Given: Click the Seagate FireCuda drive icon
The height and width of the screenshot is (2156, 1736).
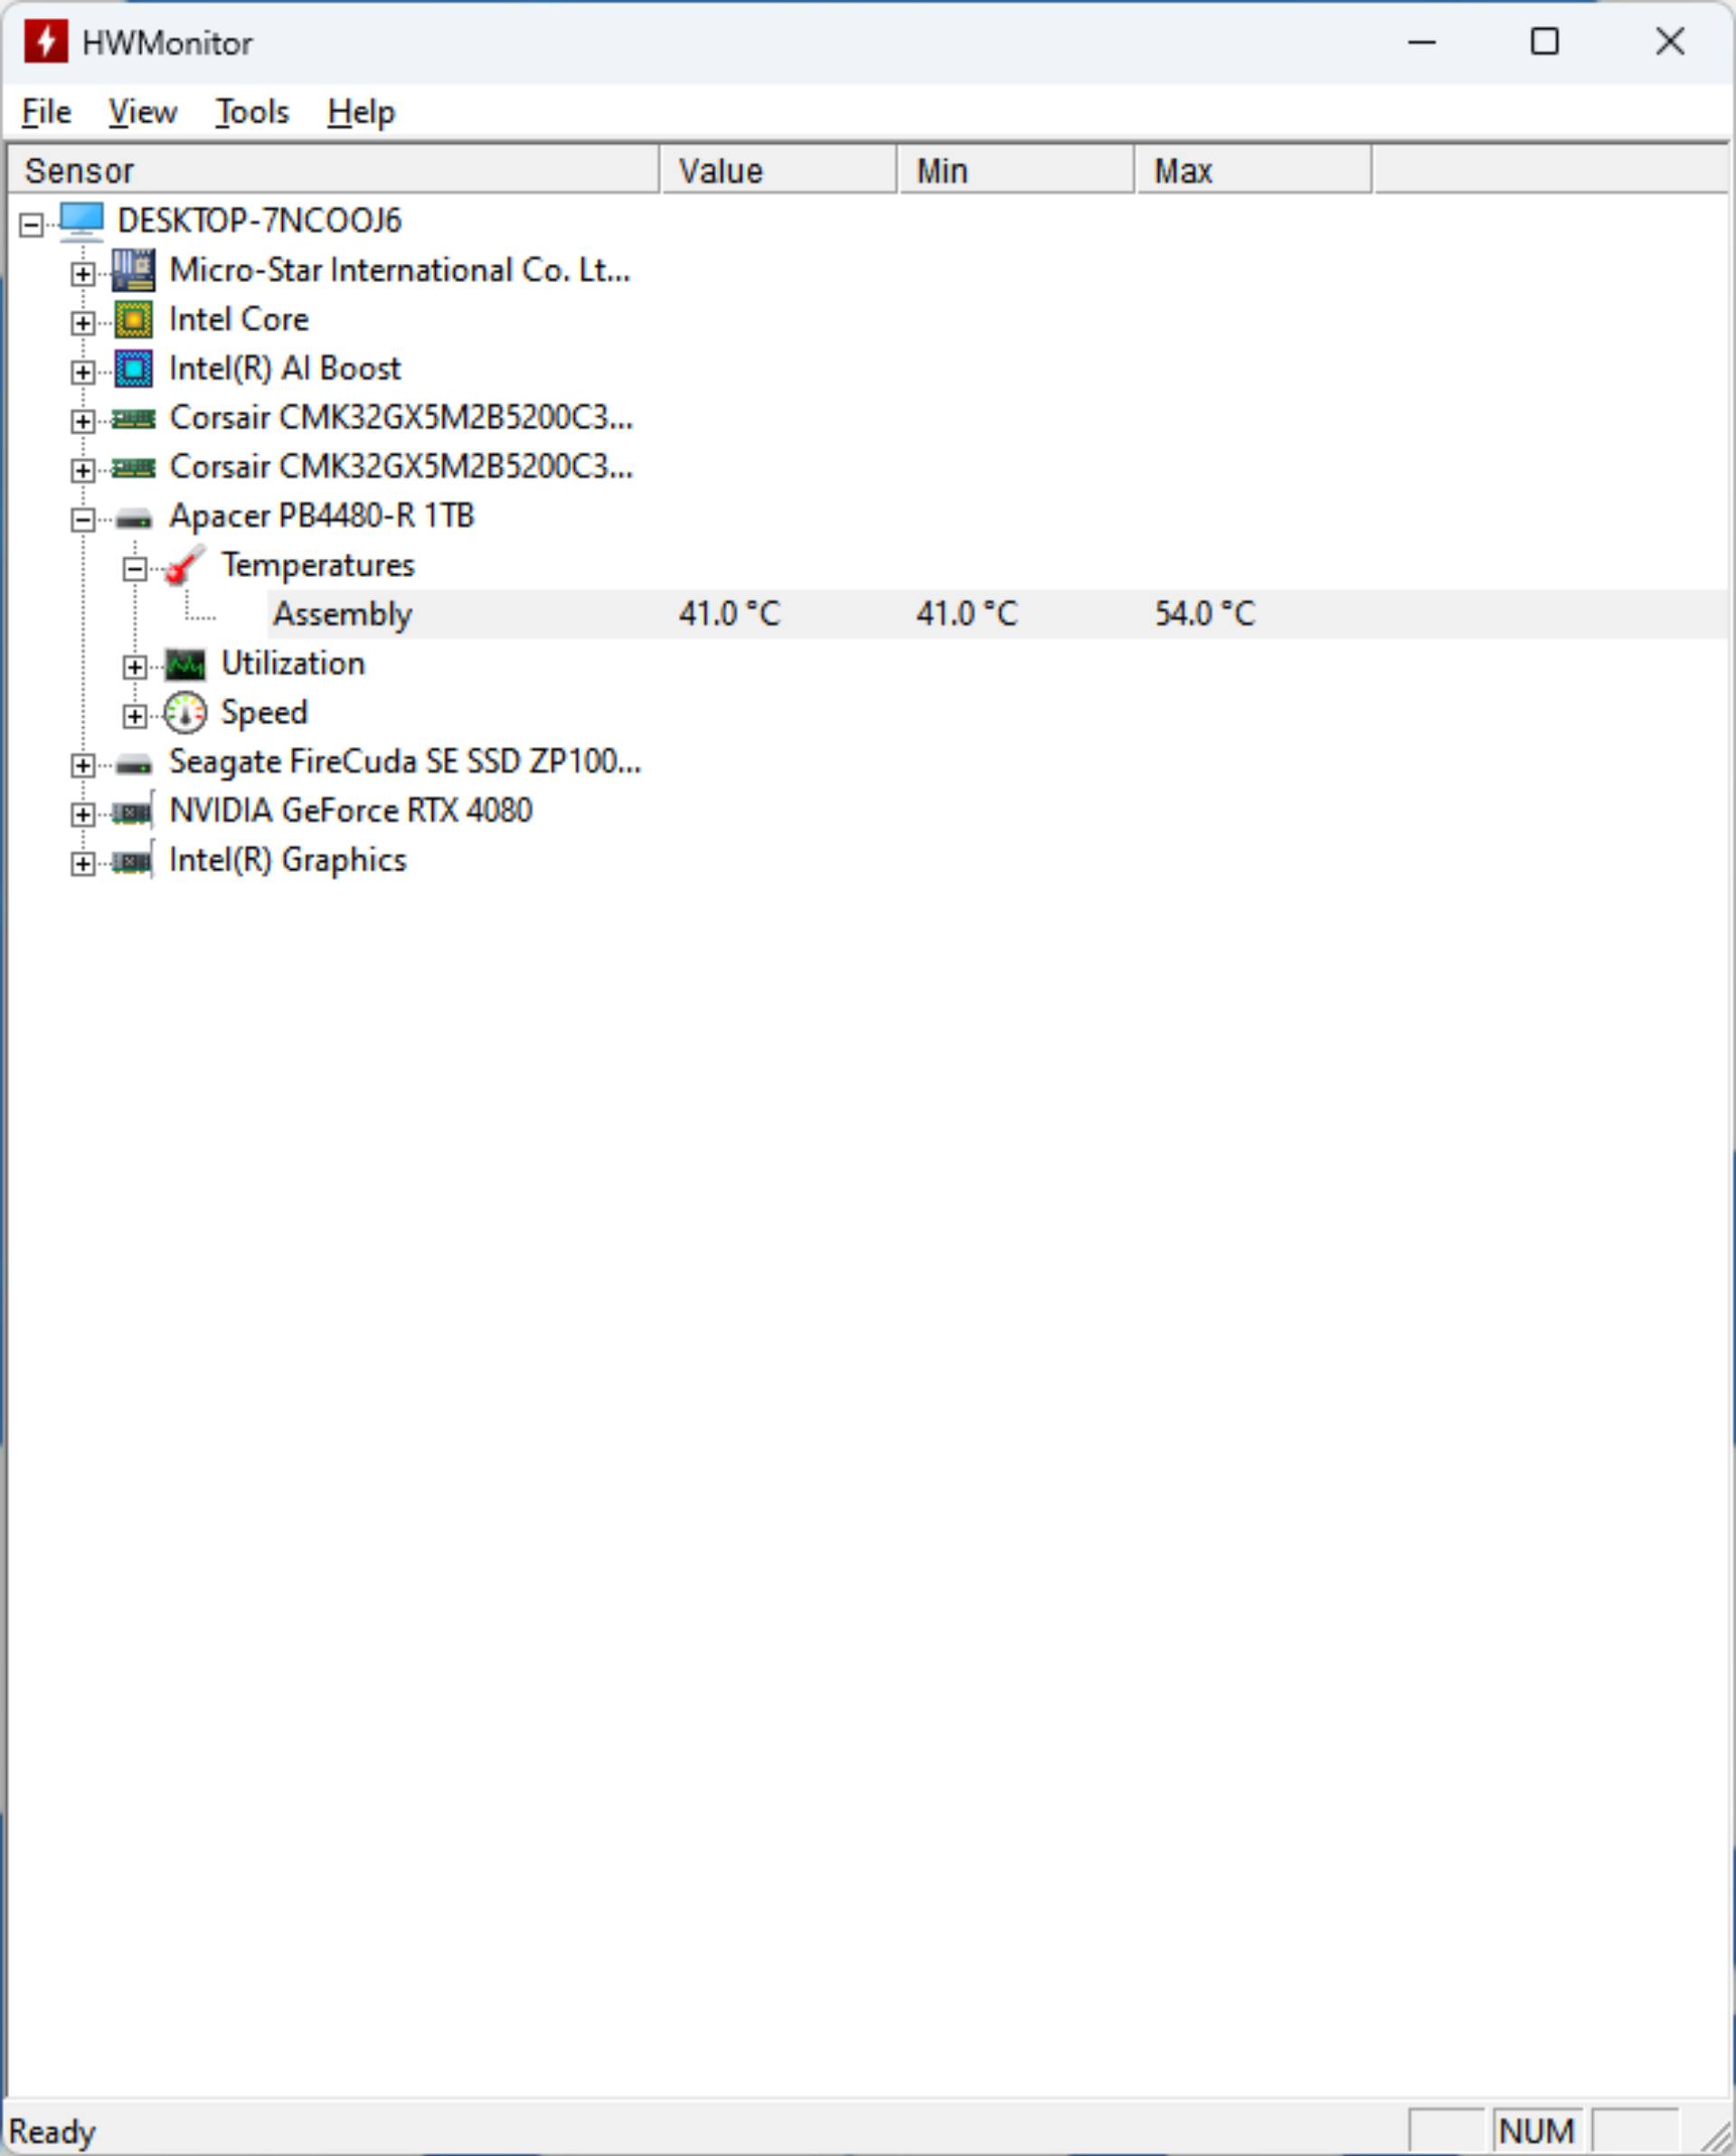Looking at the screenshot, I should pos(133,765).
